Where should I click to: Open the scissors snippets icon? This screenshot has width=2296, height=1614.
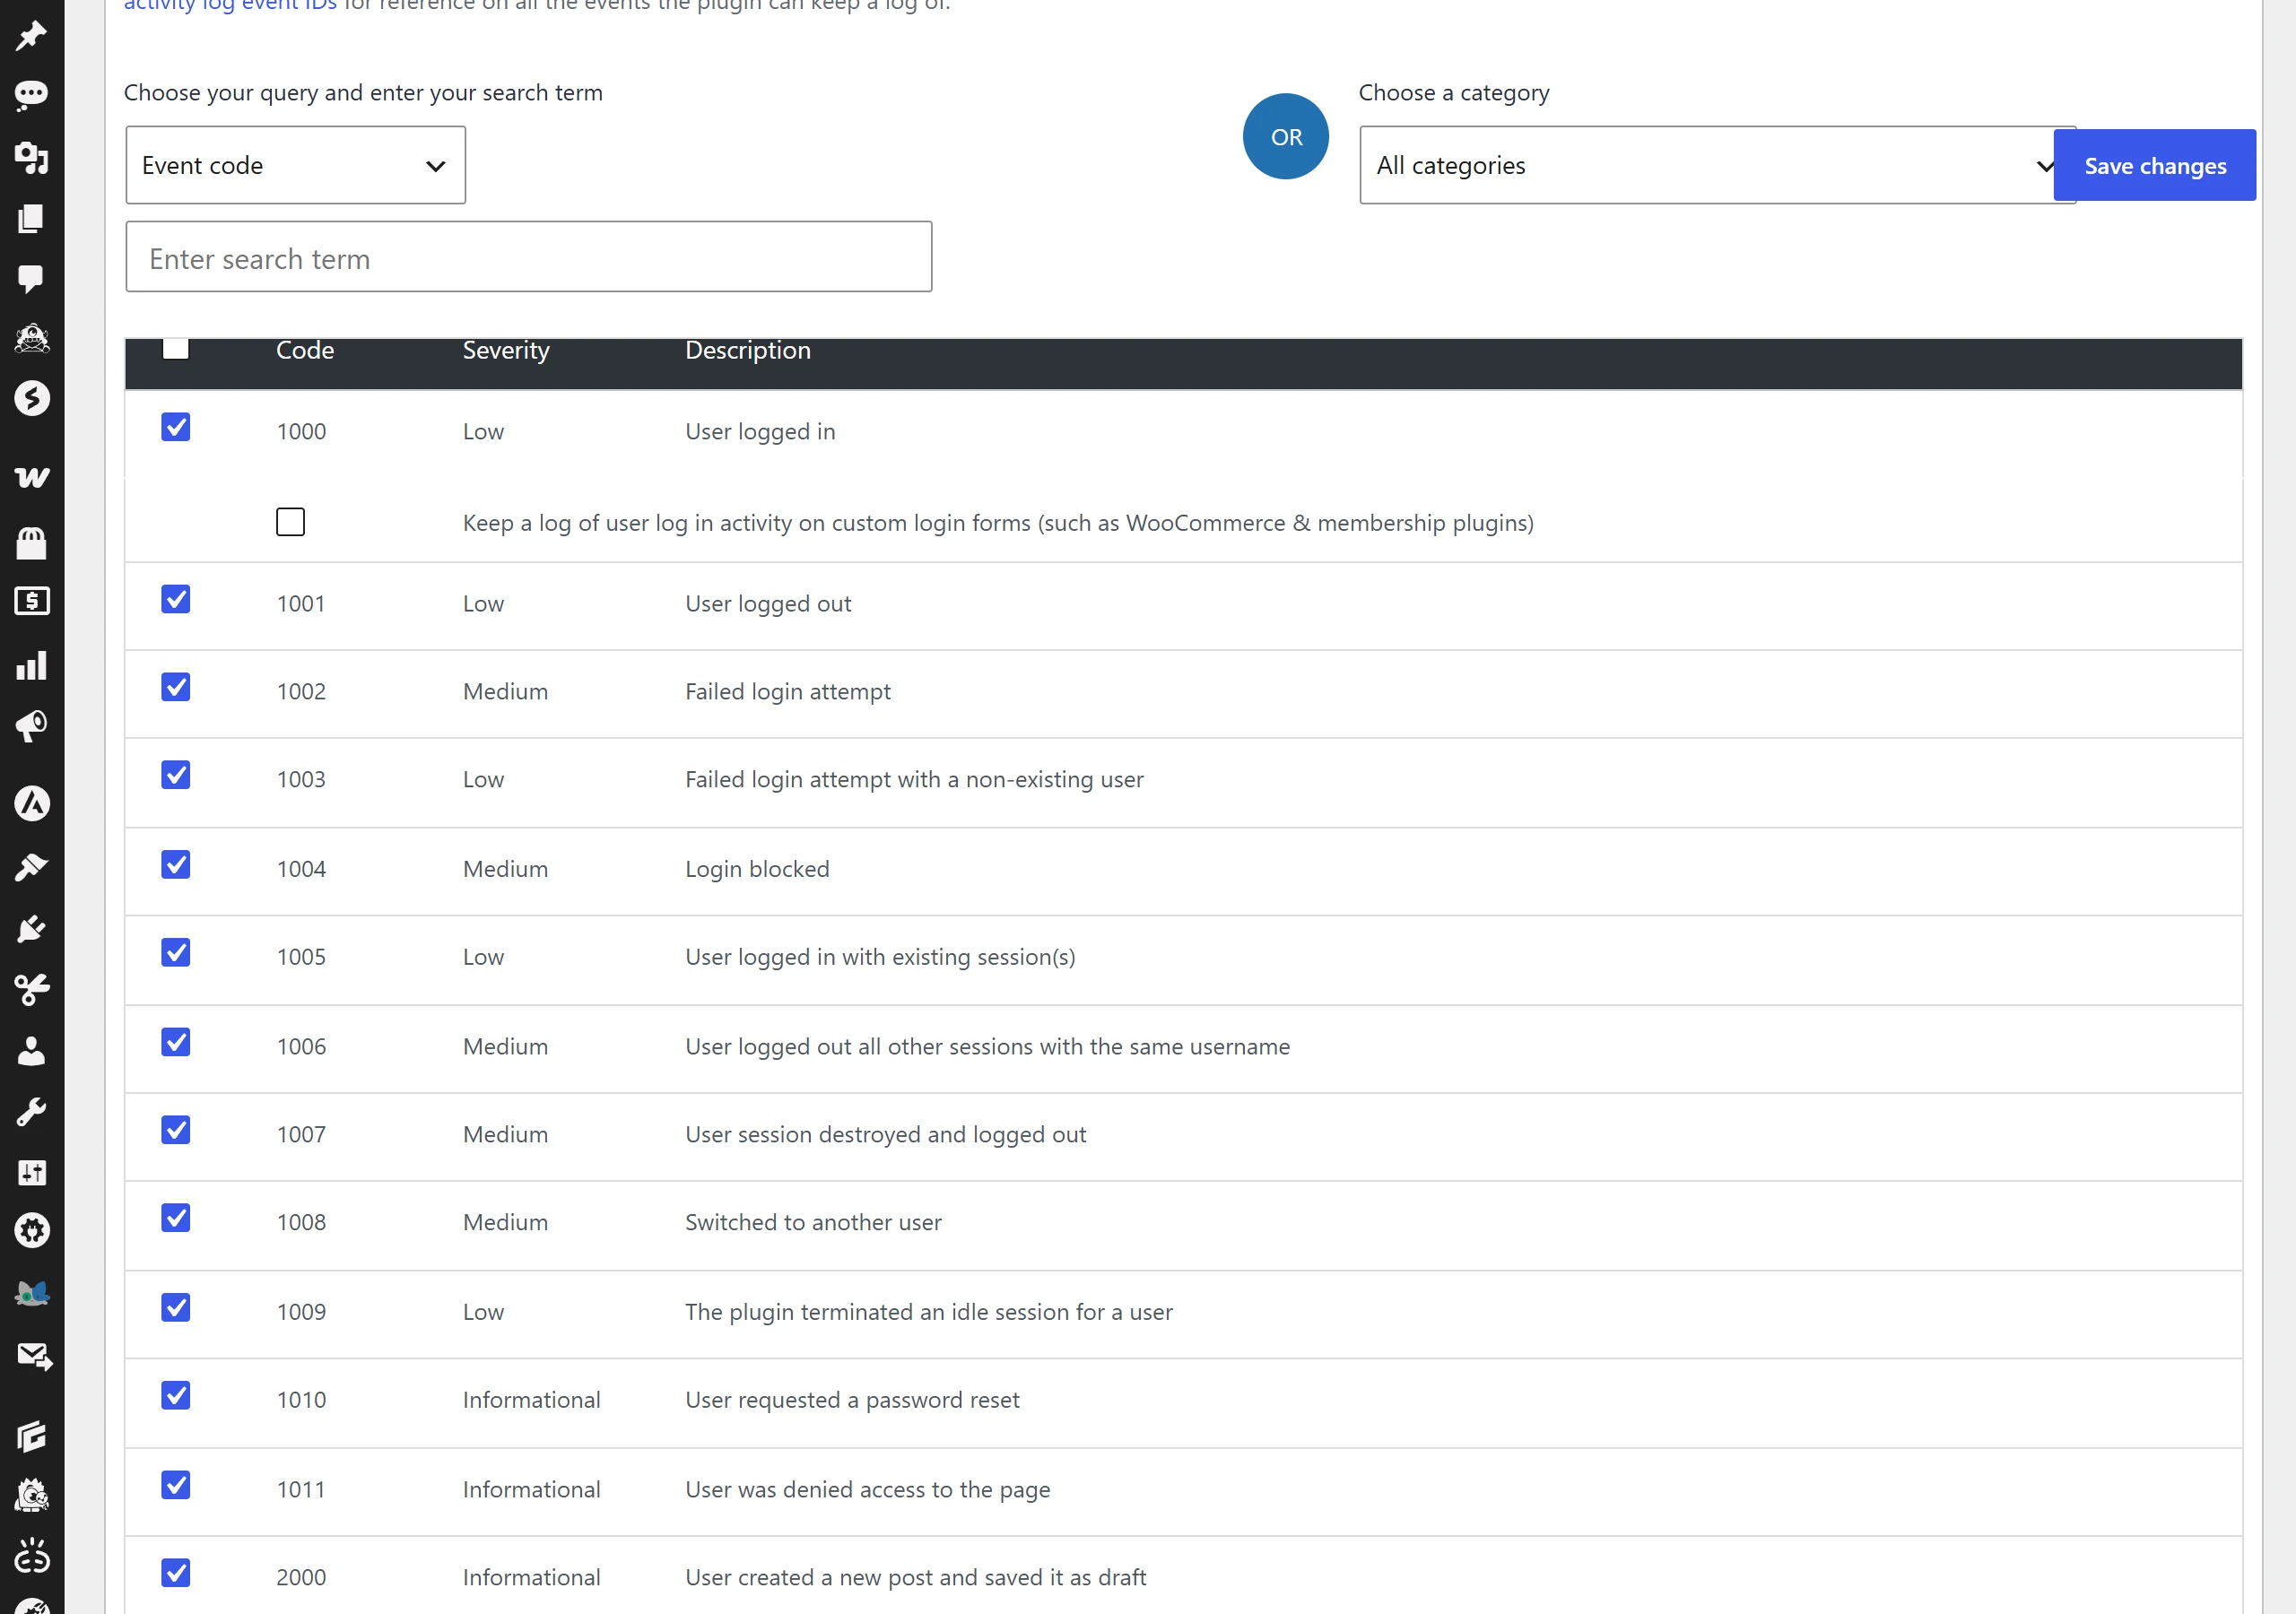pos(31,990)
